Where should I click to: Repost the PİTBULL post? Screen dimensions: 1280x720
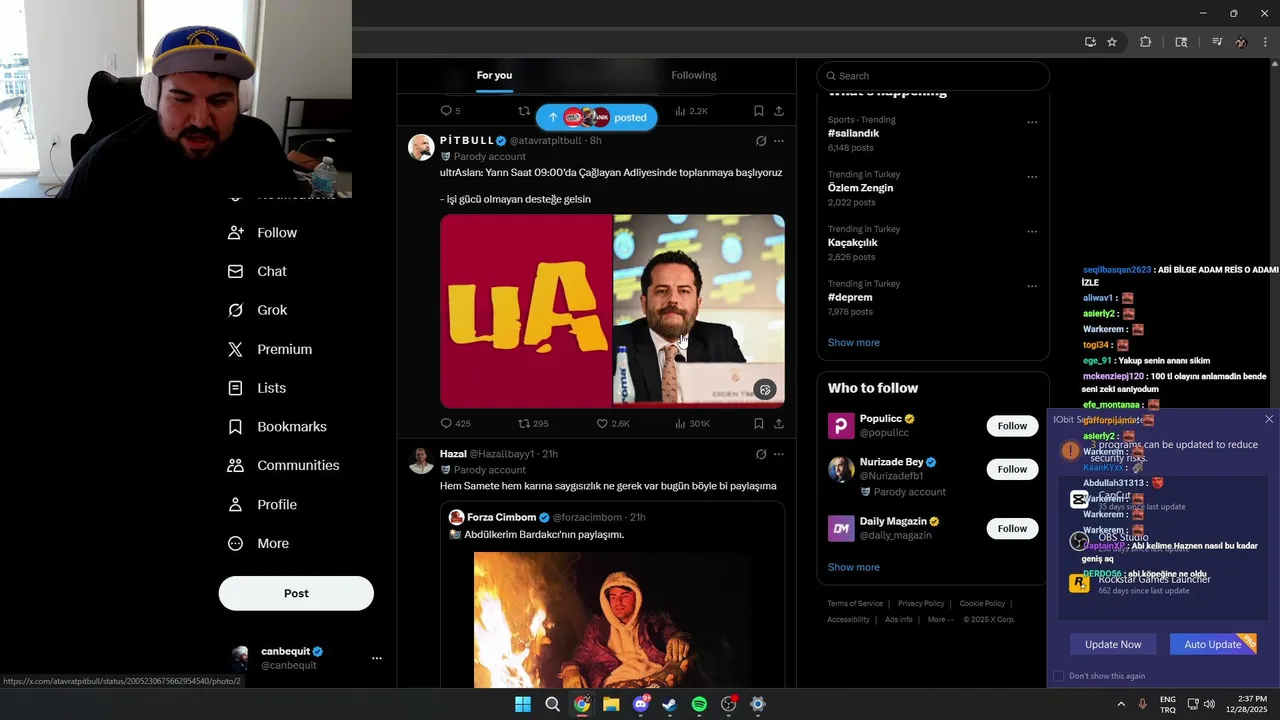pyautogui.click(x=533, y=424)
